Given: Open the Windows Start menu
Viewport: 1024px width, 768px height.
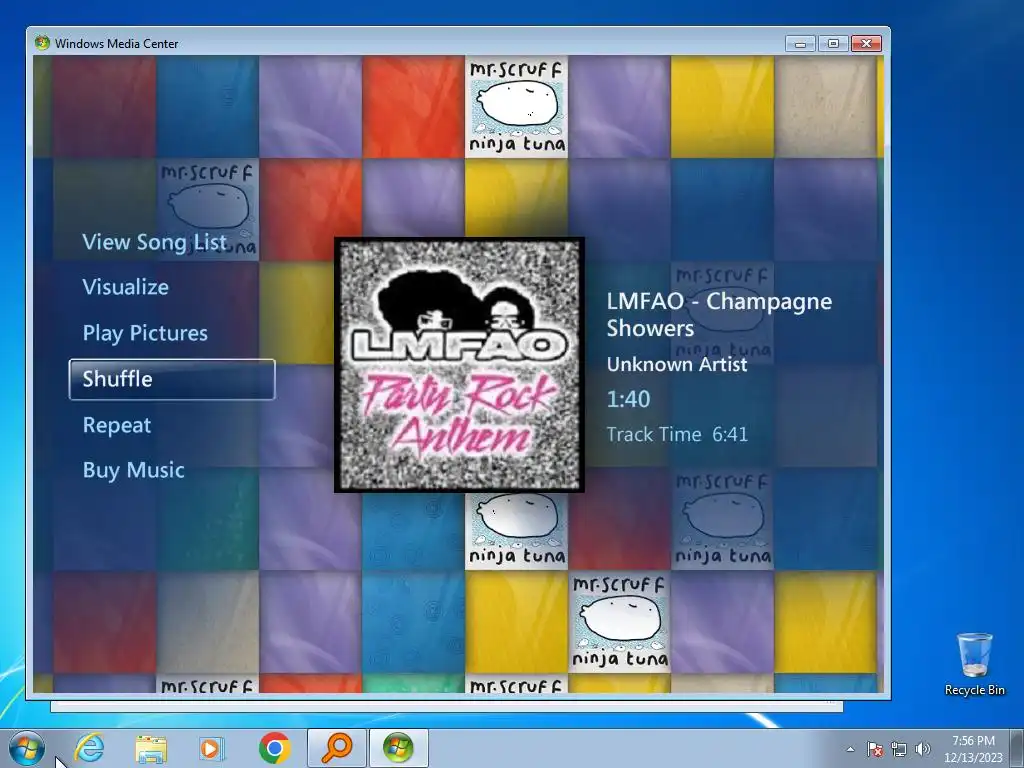Looking at the screenshot, I should pyautogui.click(x=27, y=748).
